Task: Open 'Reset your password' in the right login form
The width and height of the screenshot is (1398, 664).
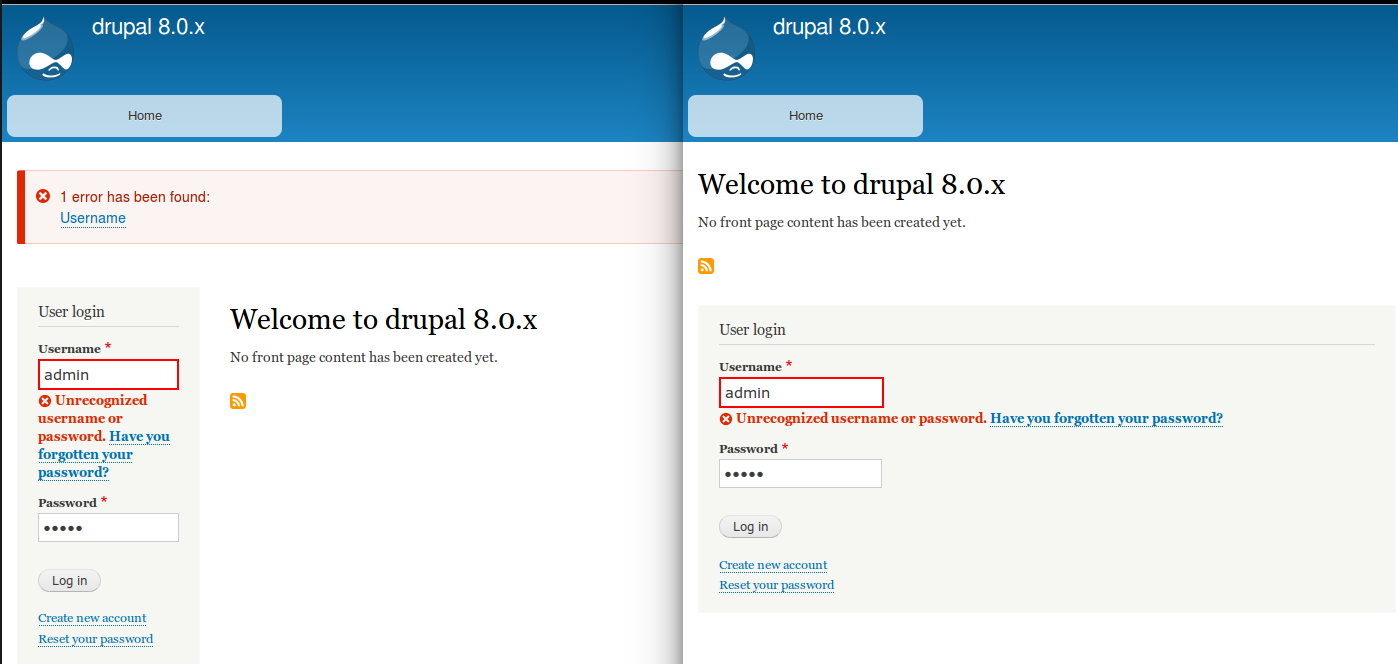Action: [777, 584]
